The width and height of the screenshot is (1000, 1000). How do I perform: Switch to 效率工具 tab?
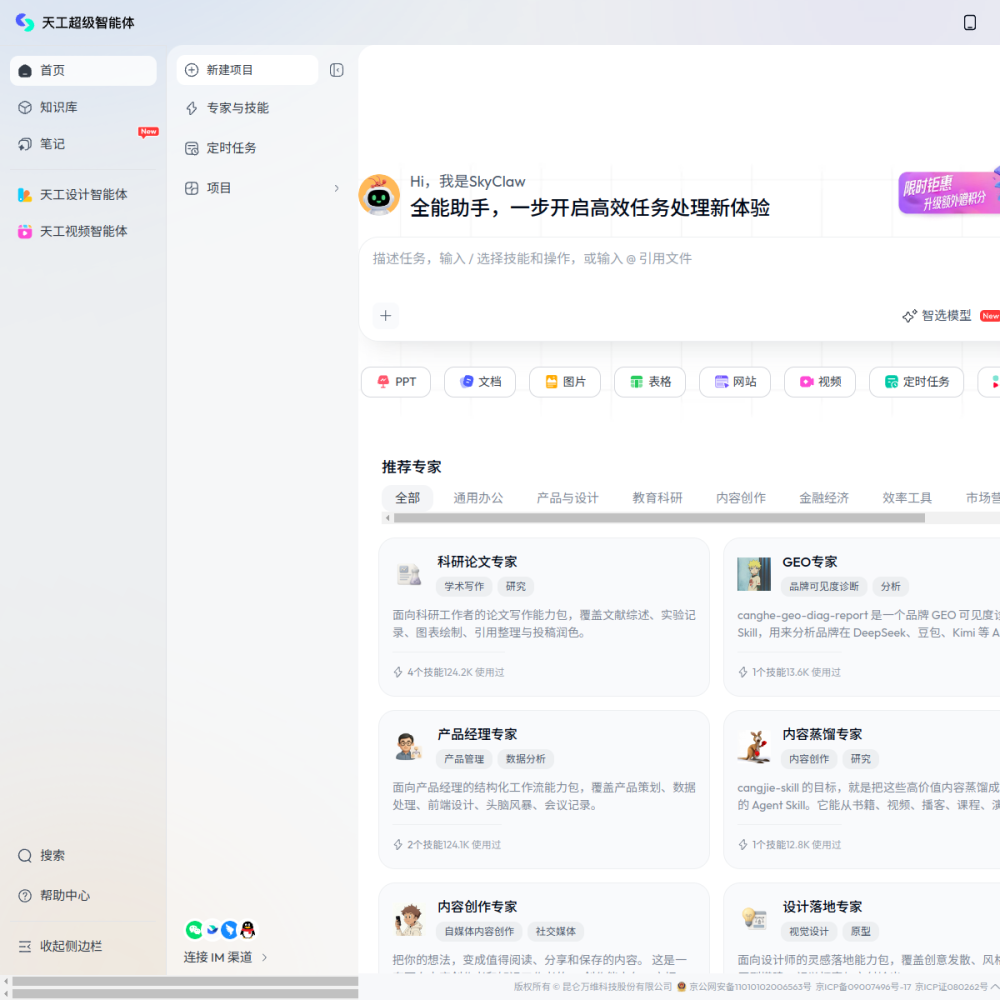tap(907, 498)
